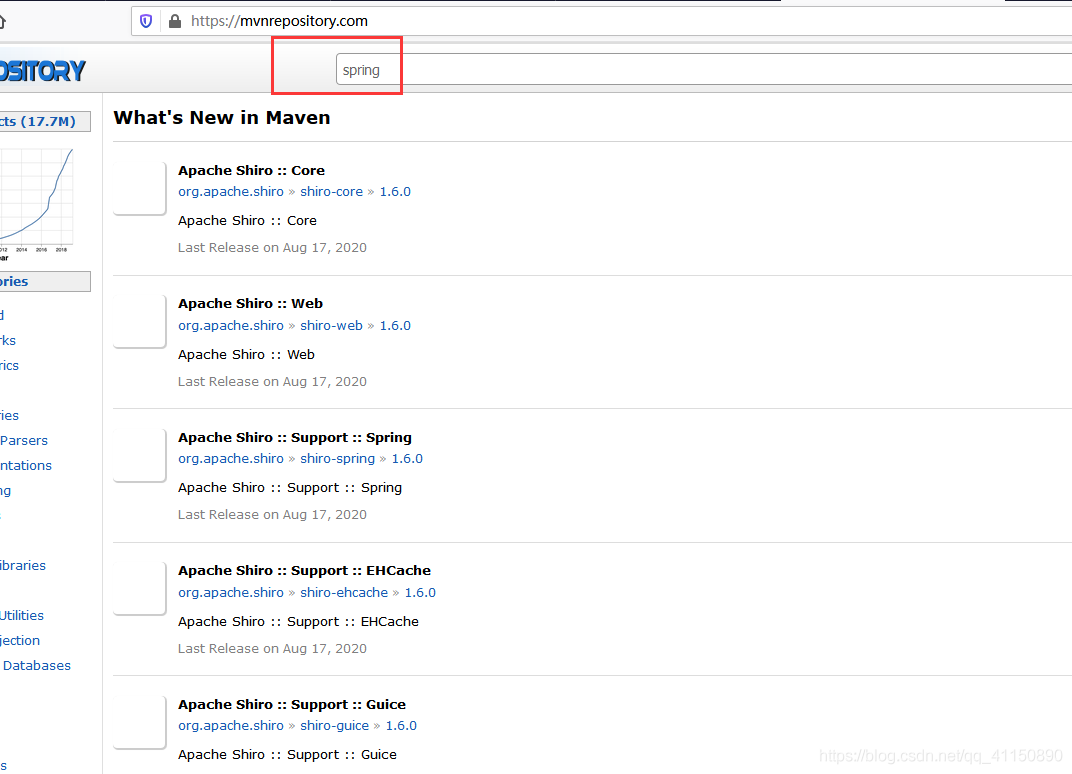
Task: Open the org.apache.shiro group link under Support :: Guice
Action: pos(231,726)
